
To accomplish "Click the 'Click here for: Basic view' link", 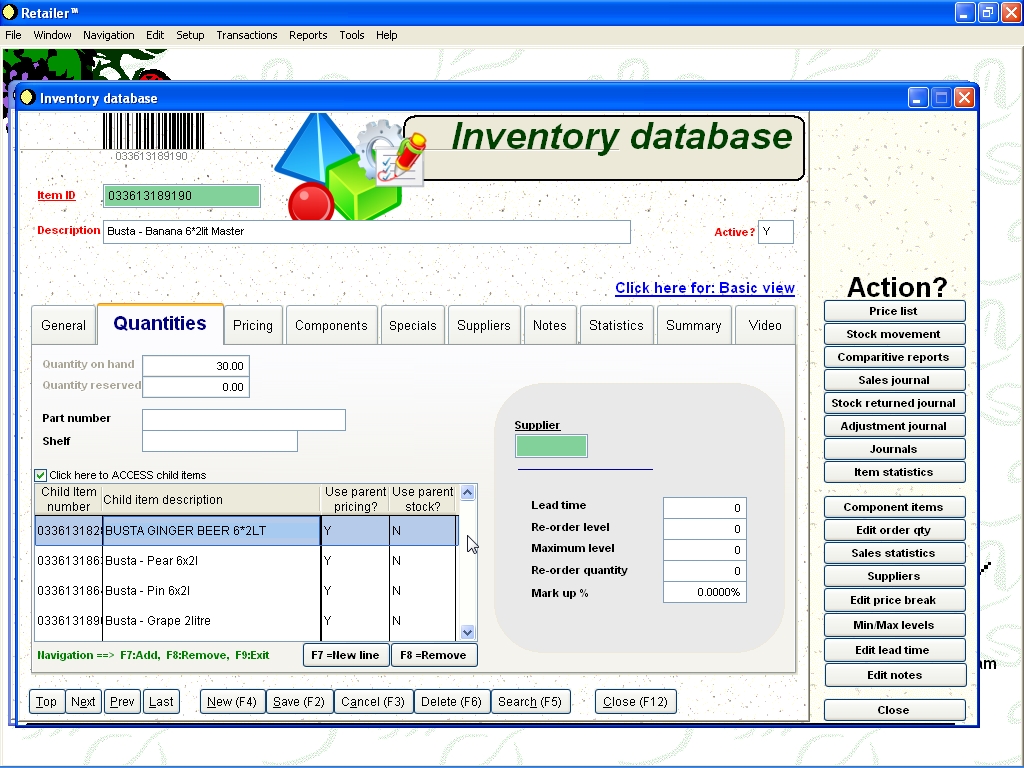I will click(x=705, y=288).
